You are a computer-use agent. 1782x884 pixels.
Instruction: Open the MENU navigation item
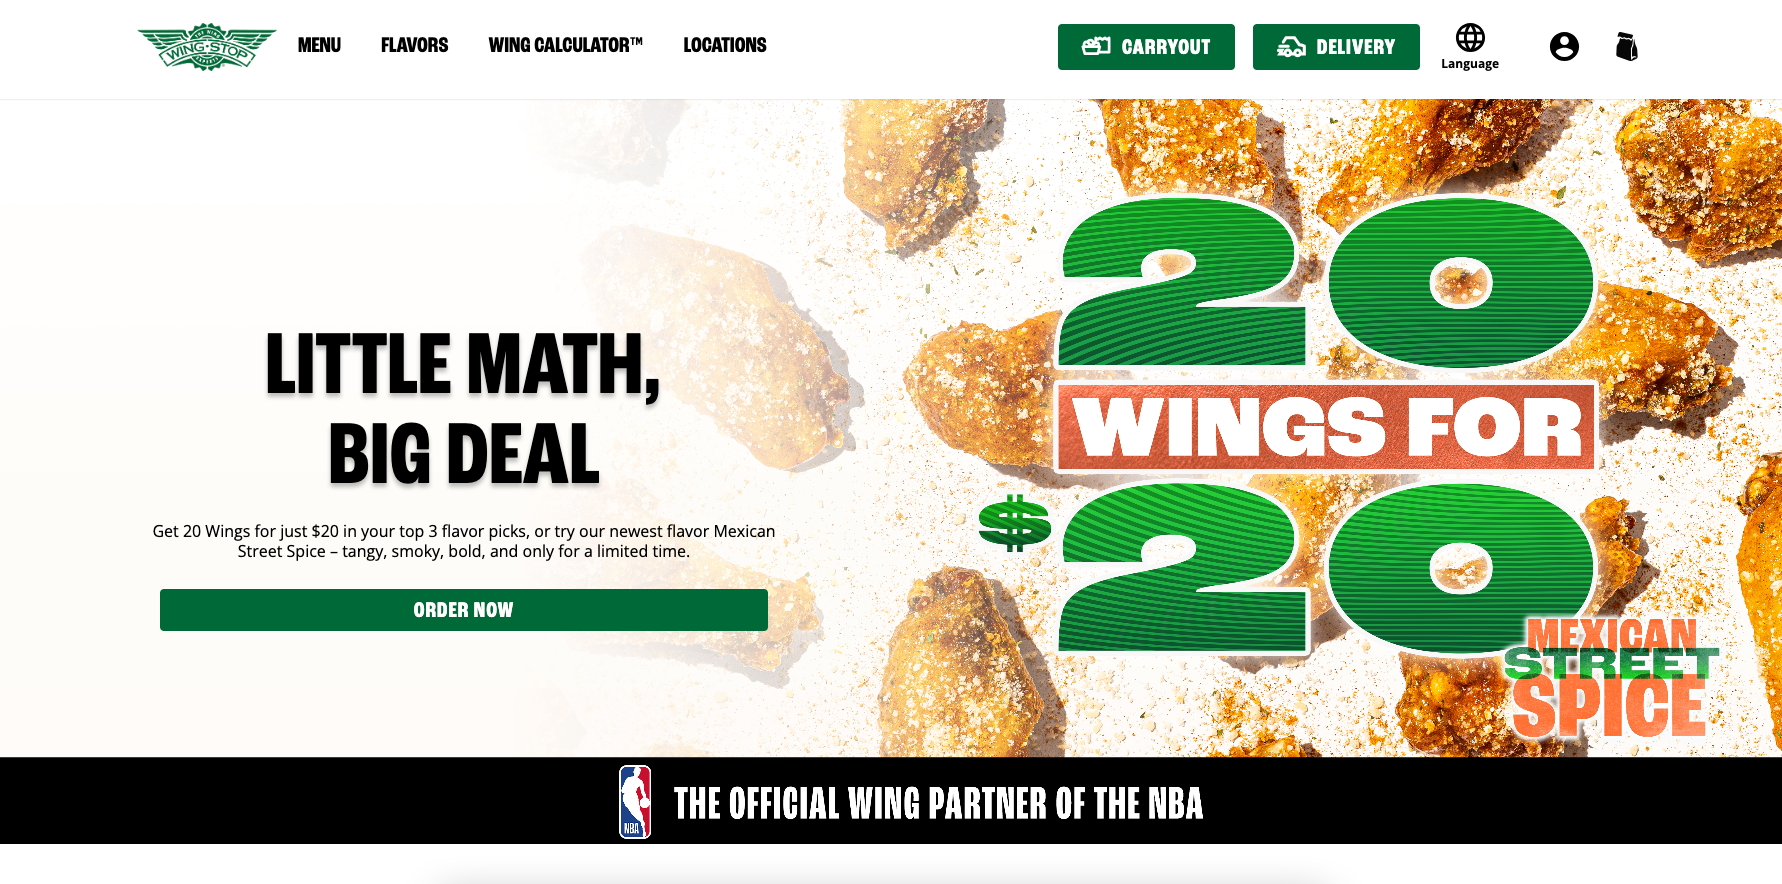[x=319, y=45]
